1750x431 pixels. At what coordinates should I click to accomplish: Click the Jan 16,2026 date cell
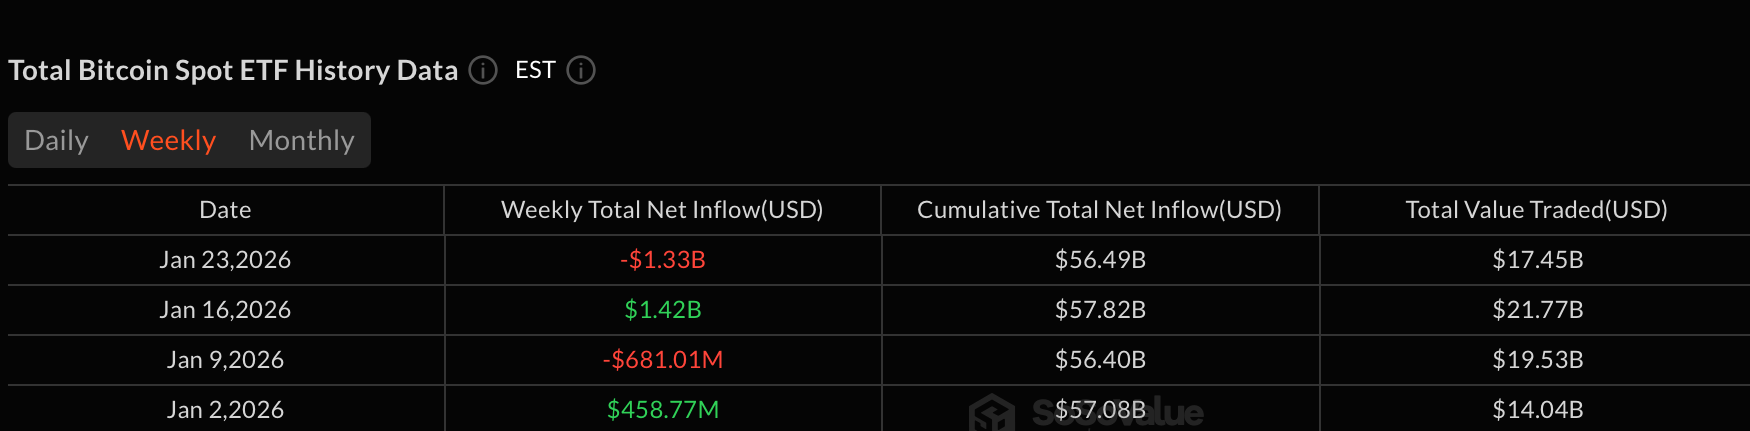coord(225,310)
